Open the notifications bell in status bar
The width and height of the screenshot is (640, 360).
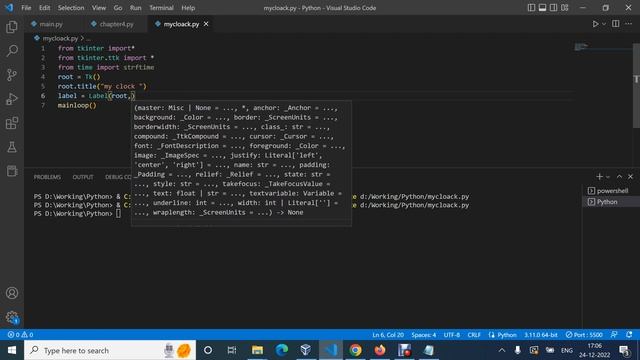(x=629, y=335)
